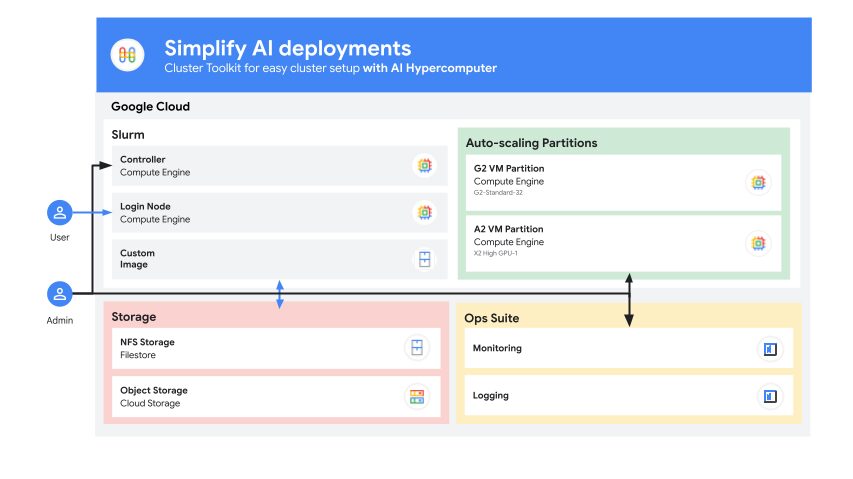Click the Simplify AI deployments title
Image resolution: width=853 pixels, height=479 pixels.
tap(287, 48)
